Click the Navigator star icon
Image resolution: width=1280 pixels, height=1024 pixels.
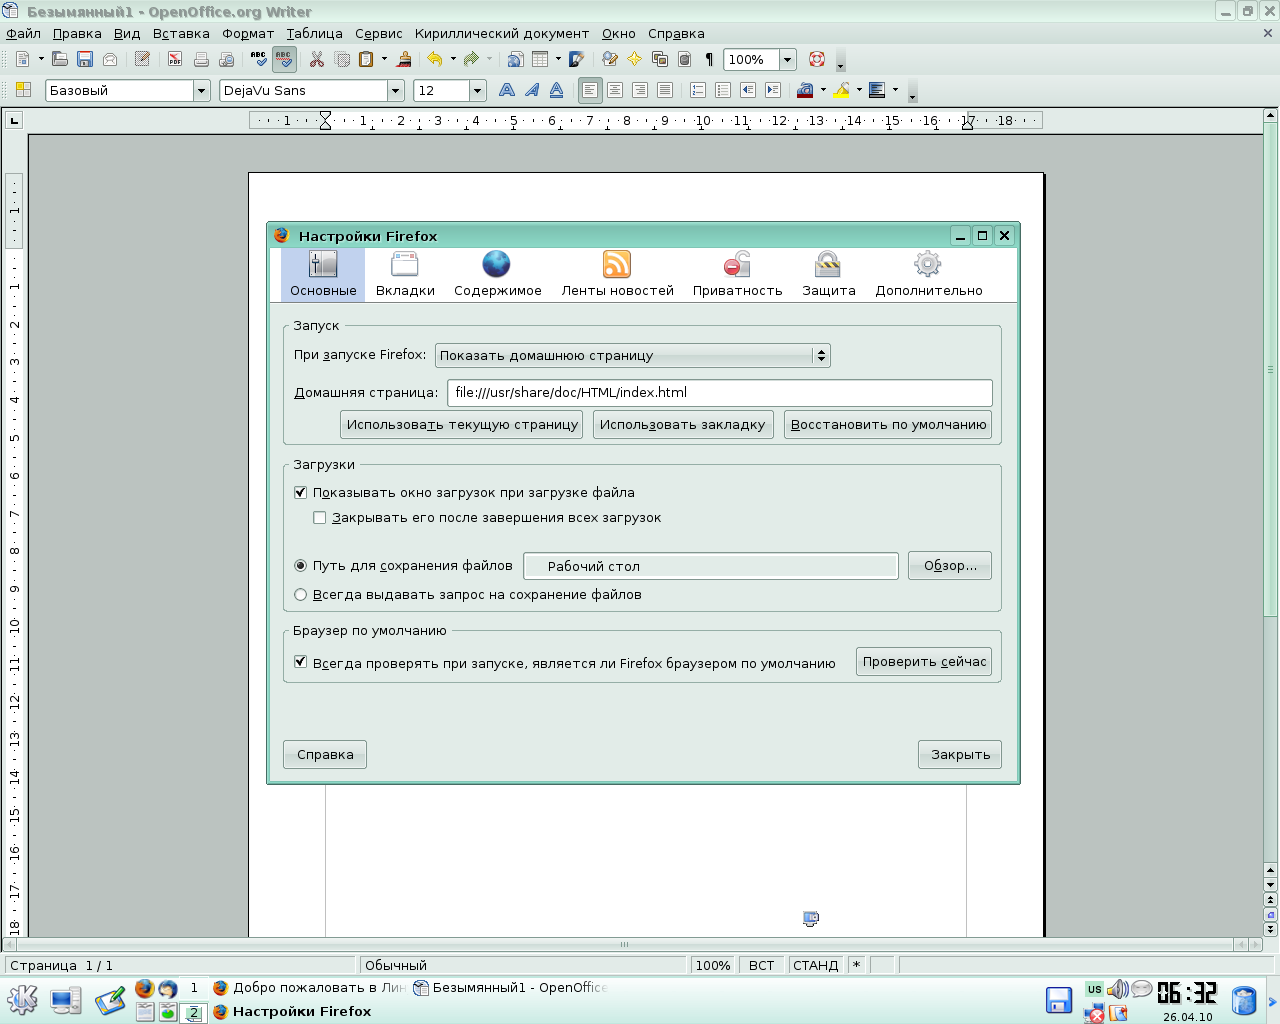pyautogui.click(x=634, y=60)
